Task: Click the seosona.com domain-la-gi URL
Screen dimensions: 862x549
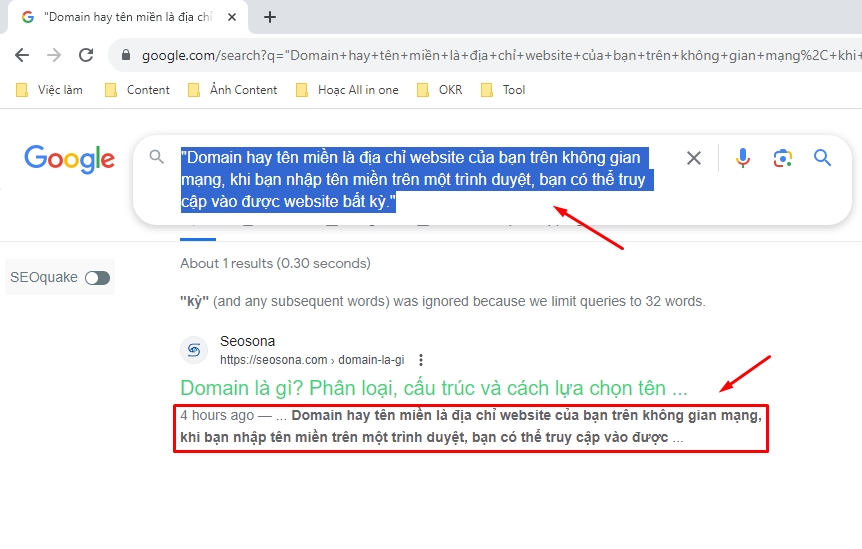Action: coord(312,360)
